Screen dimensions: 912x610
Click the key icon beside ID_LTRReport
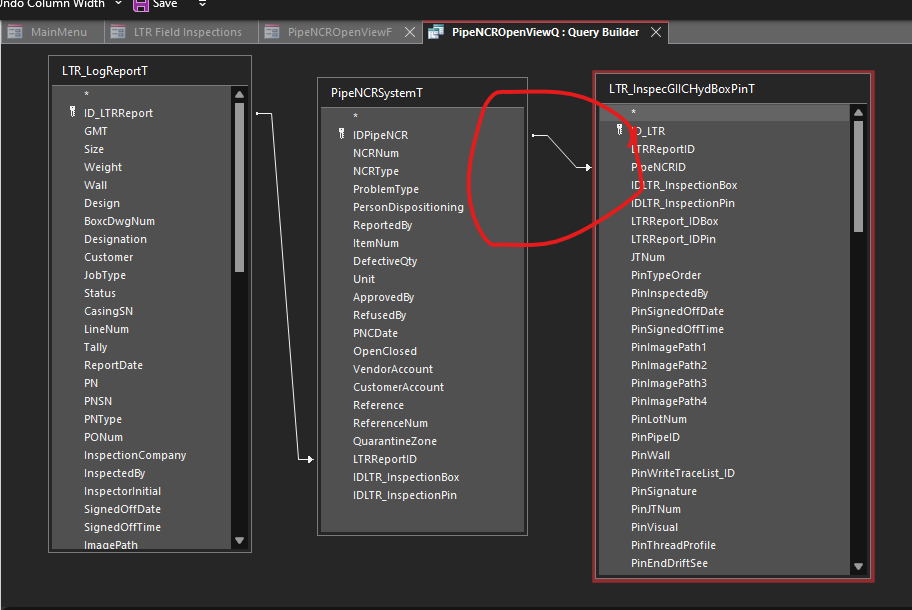pos(73,113)
